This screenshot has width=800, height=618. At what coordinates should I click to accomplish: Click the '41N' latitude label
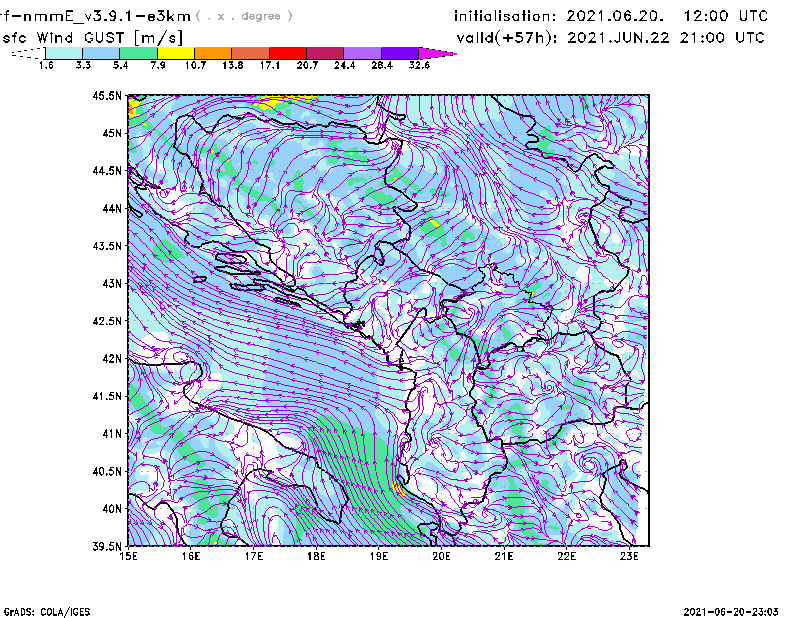point(112,434)
